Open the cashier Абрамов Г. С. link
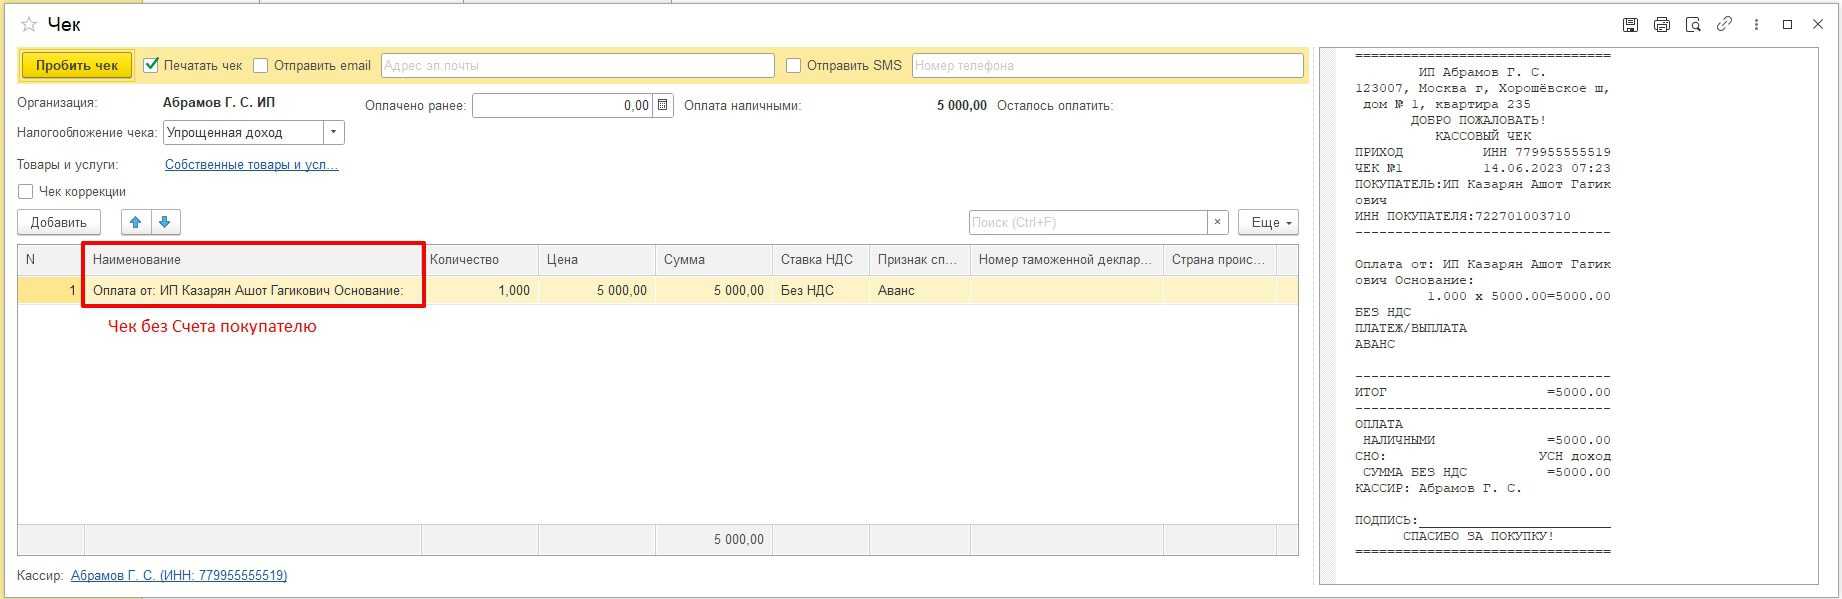 [179, 575]
